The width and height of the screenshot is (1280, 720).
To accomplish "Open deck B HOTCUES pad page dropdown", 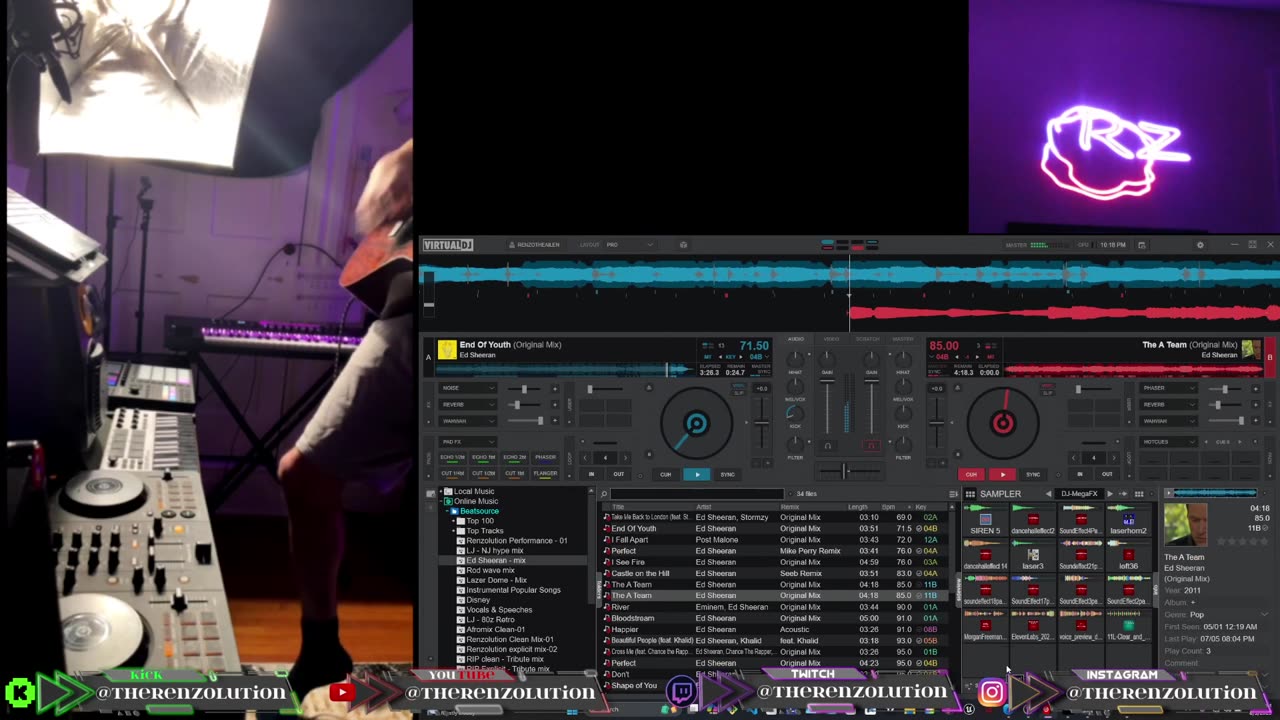I will point(1168,441).
